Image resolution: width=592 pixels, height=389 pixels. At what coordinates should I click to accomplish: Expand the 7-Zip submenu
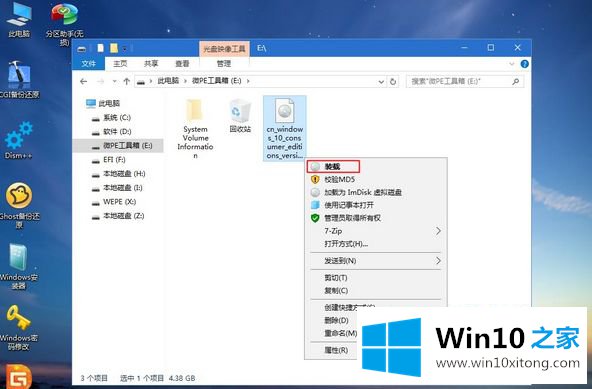pos(438,231)
